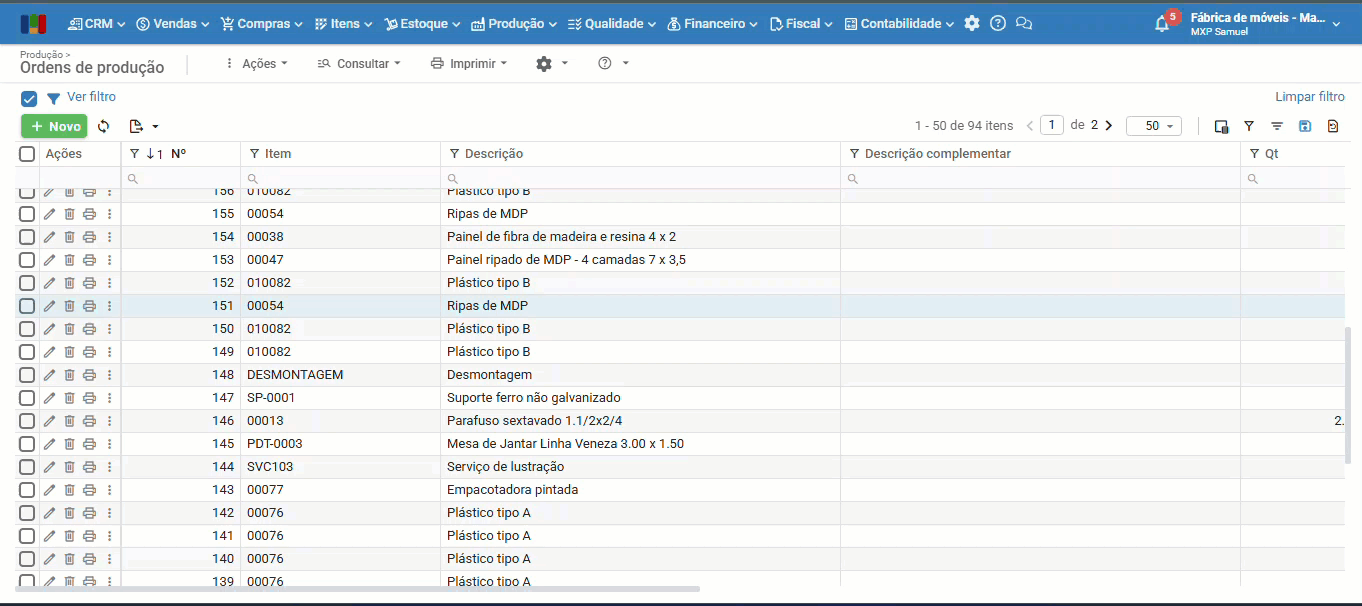Expand the company selector Fábrica de móveis
Screen dimensions: 1362x606
[1266, 23]
